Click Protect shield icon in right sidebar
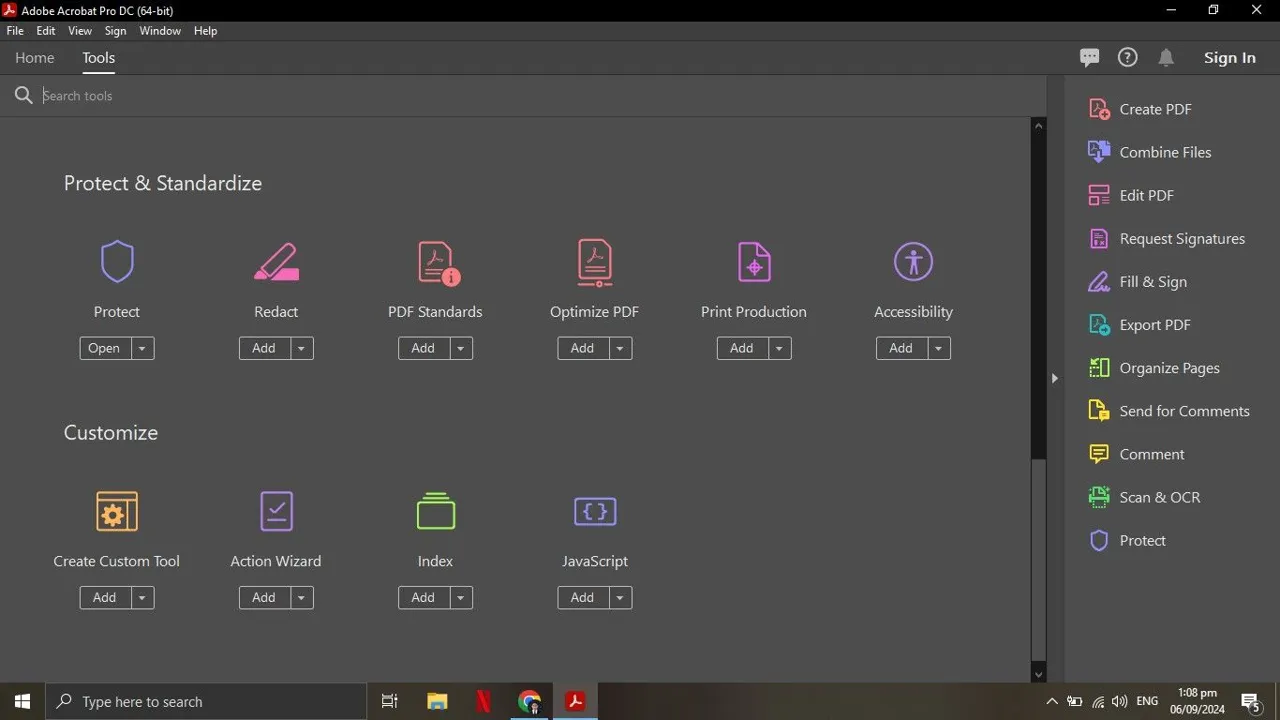This screenshot has height=720, width=1280. [x=1099, y=540]
